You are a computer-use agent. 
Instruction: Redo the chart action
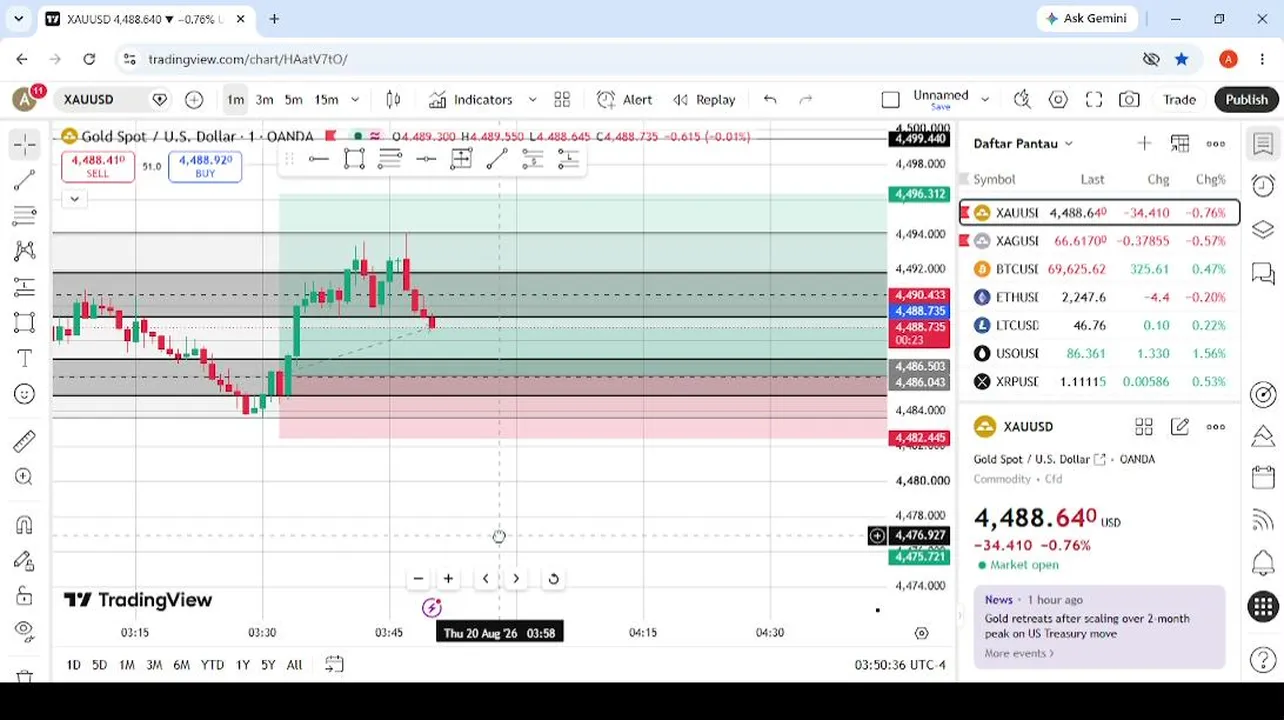coord(806,99)
